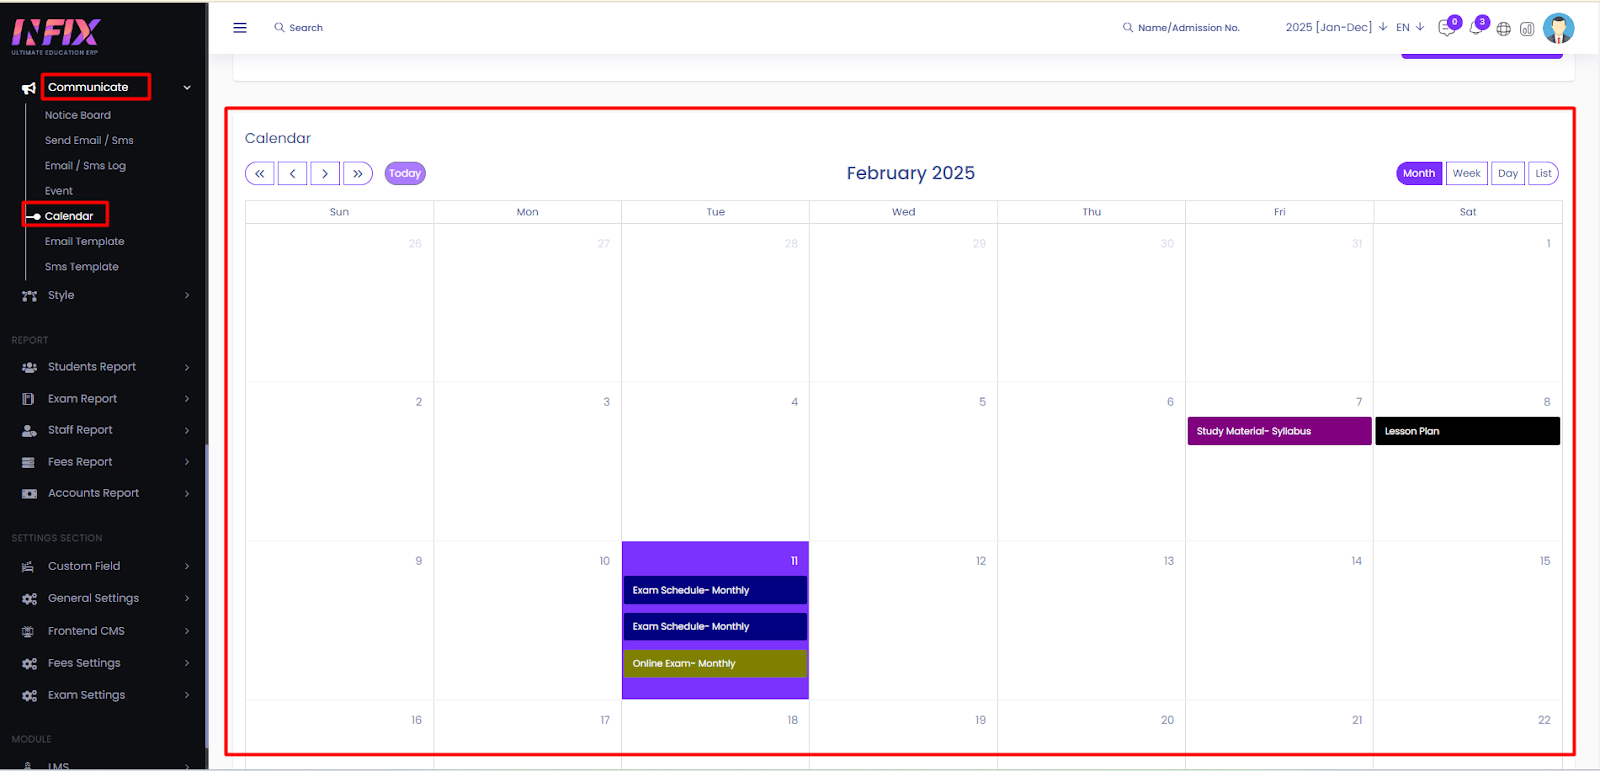Click the Staff Report icon

29,431
